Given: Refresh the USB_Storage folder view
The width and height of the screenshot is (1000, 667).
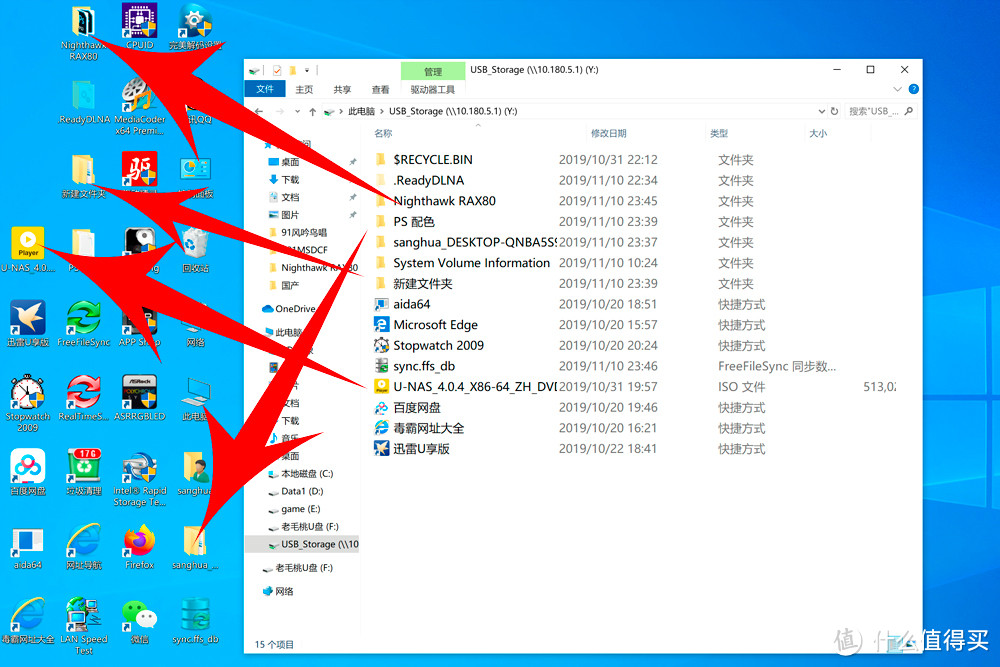Looking at the screenshot, I should pos(834,111).
